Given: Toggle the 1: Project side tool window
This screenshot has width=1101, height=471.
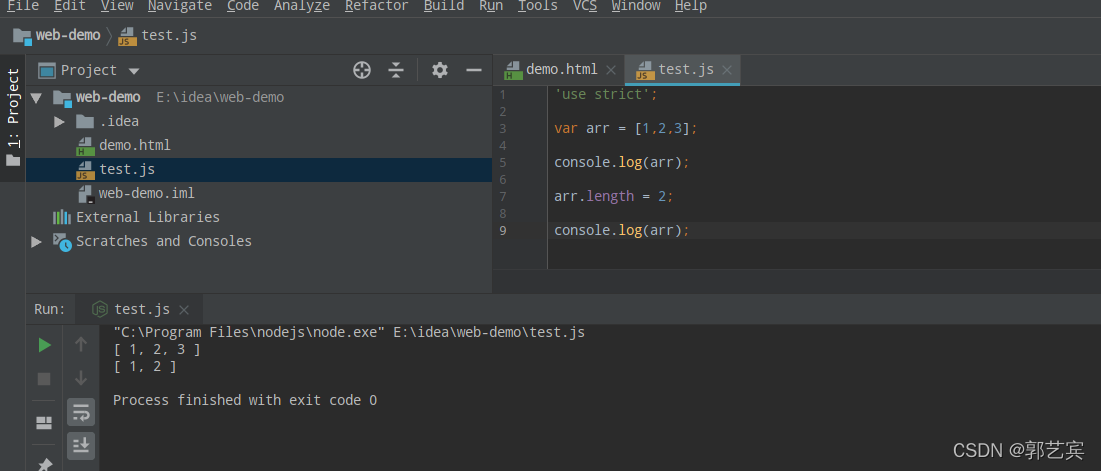Looking at the screenshot, I should point(13,117).
